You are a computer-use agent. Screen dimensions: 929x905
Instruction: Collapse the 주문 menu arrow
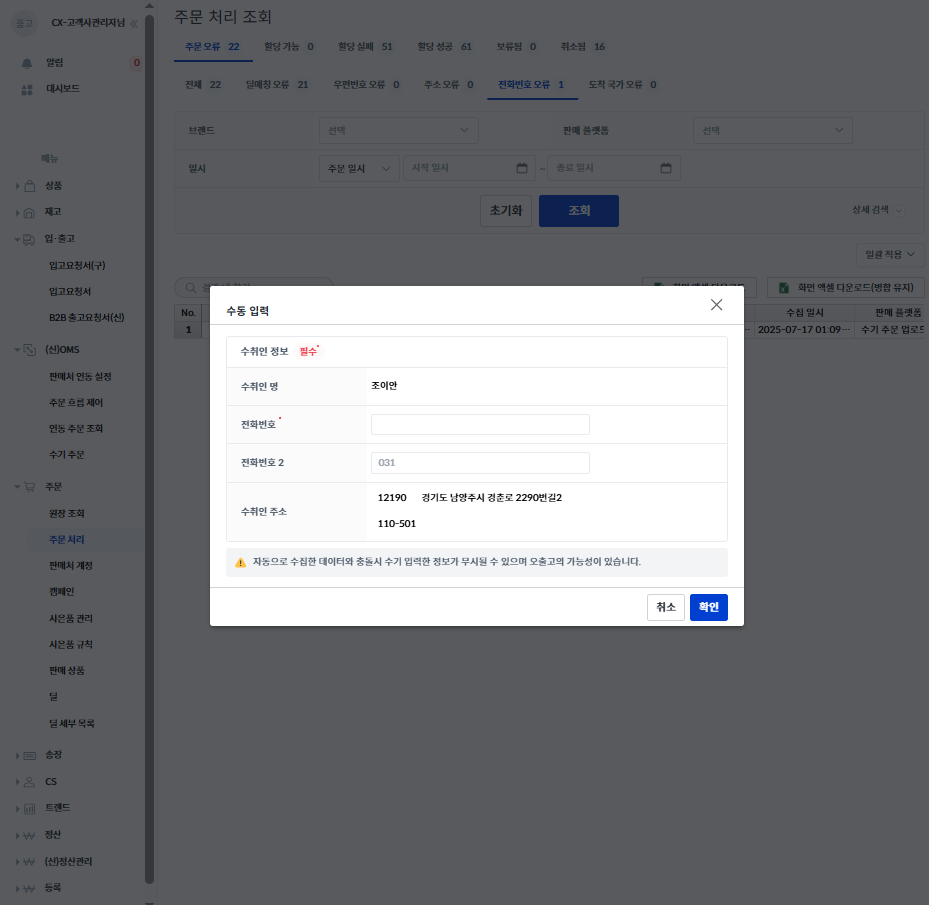point(17,487)
